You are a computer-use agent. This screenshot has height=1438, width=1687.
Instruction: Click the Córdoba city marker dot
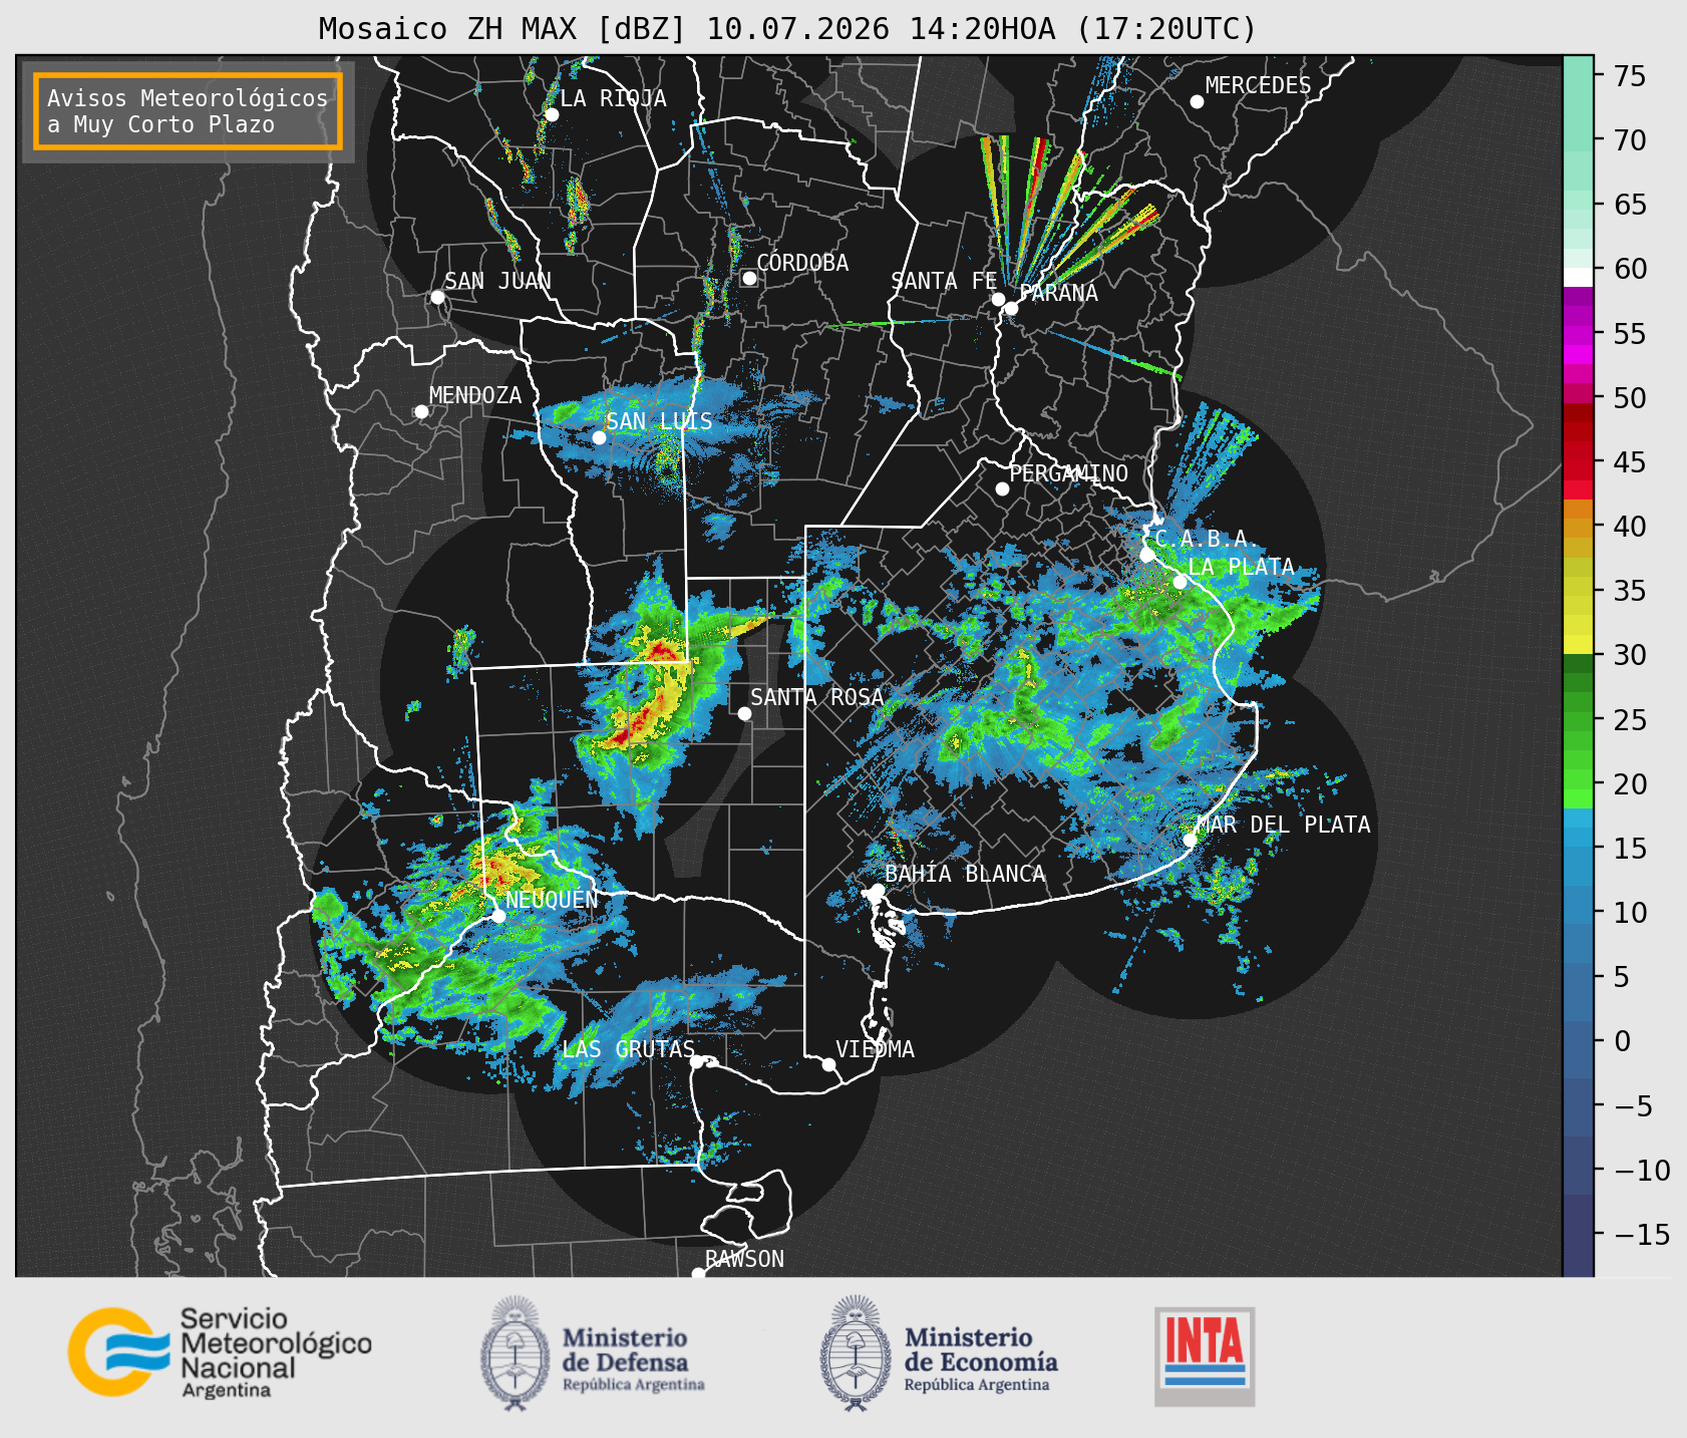pos(749,278)
